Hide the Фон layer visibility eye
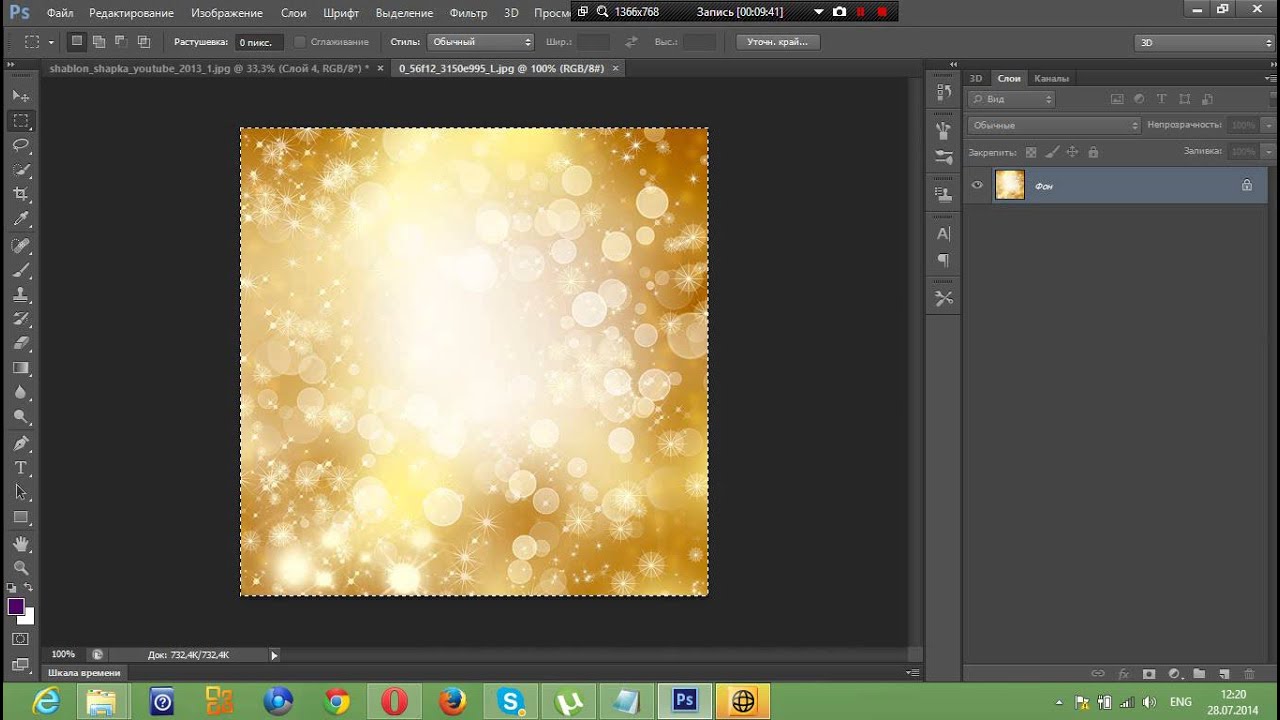 click(x=978, y=185)
